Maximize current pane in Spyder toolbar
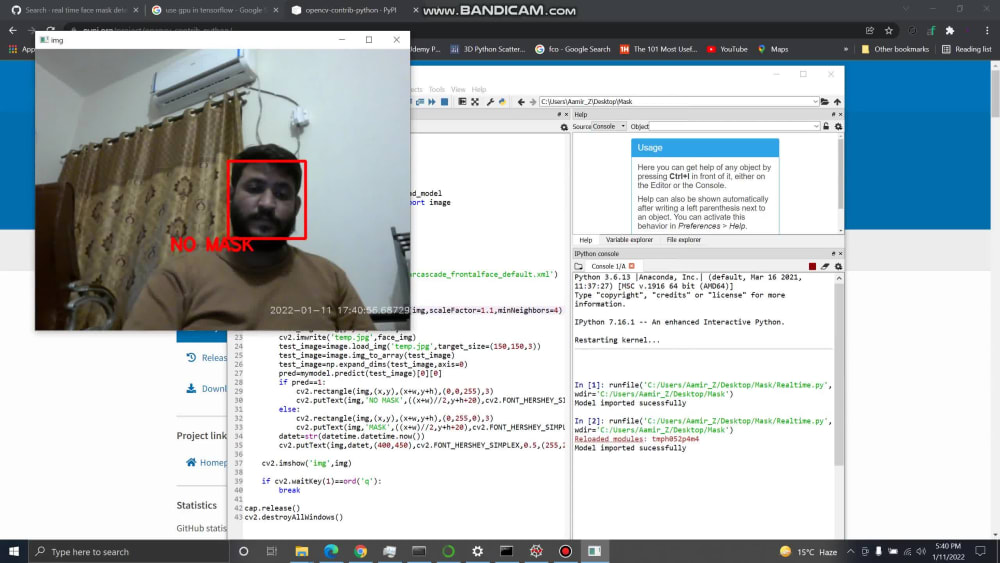The height and width of the screenshot is (563, 1000). click(x=462, y=101)
